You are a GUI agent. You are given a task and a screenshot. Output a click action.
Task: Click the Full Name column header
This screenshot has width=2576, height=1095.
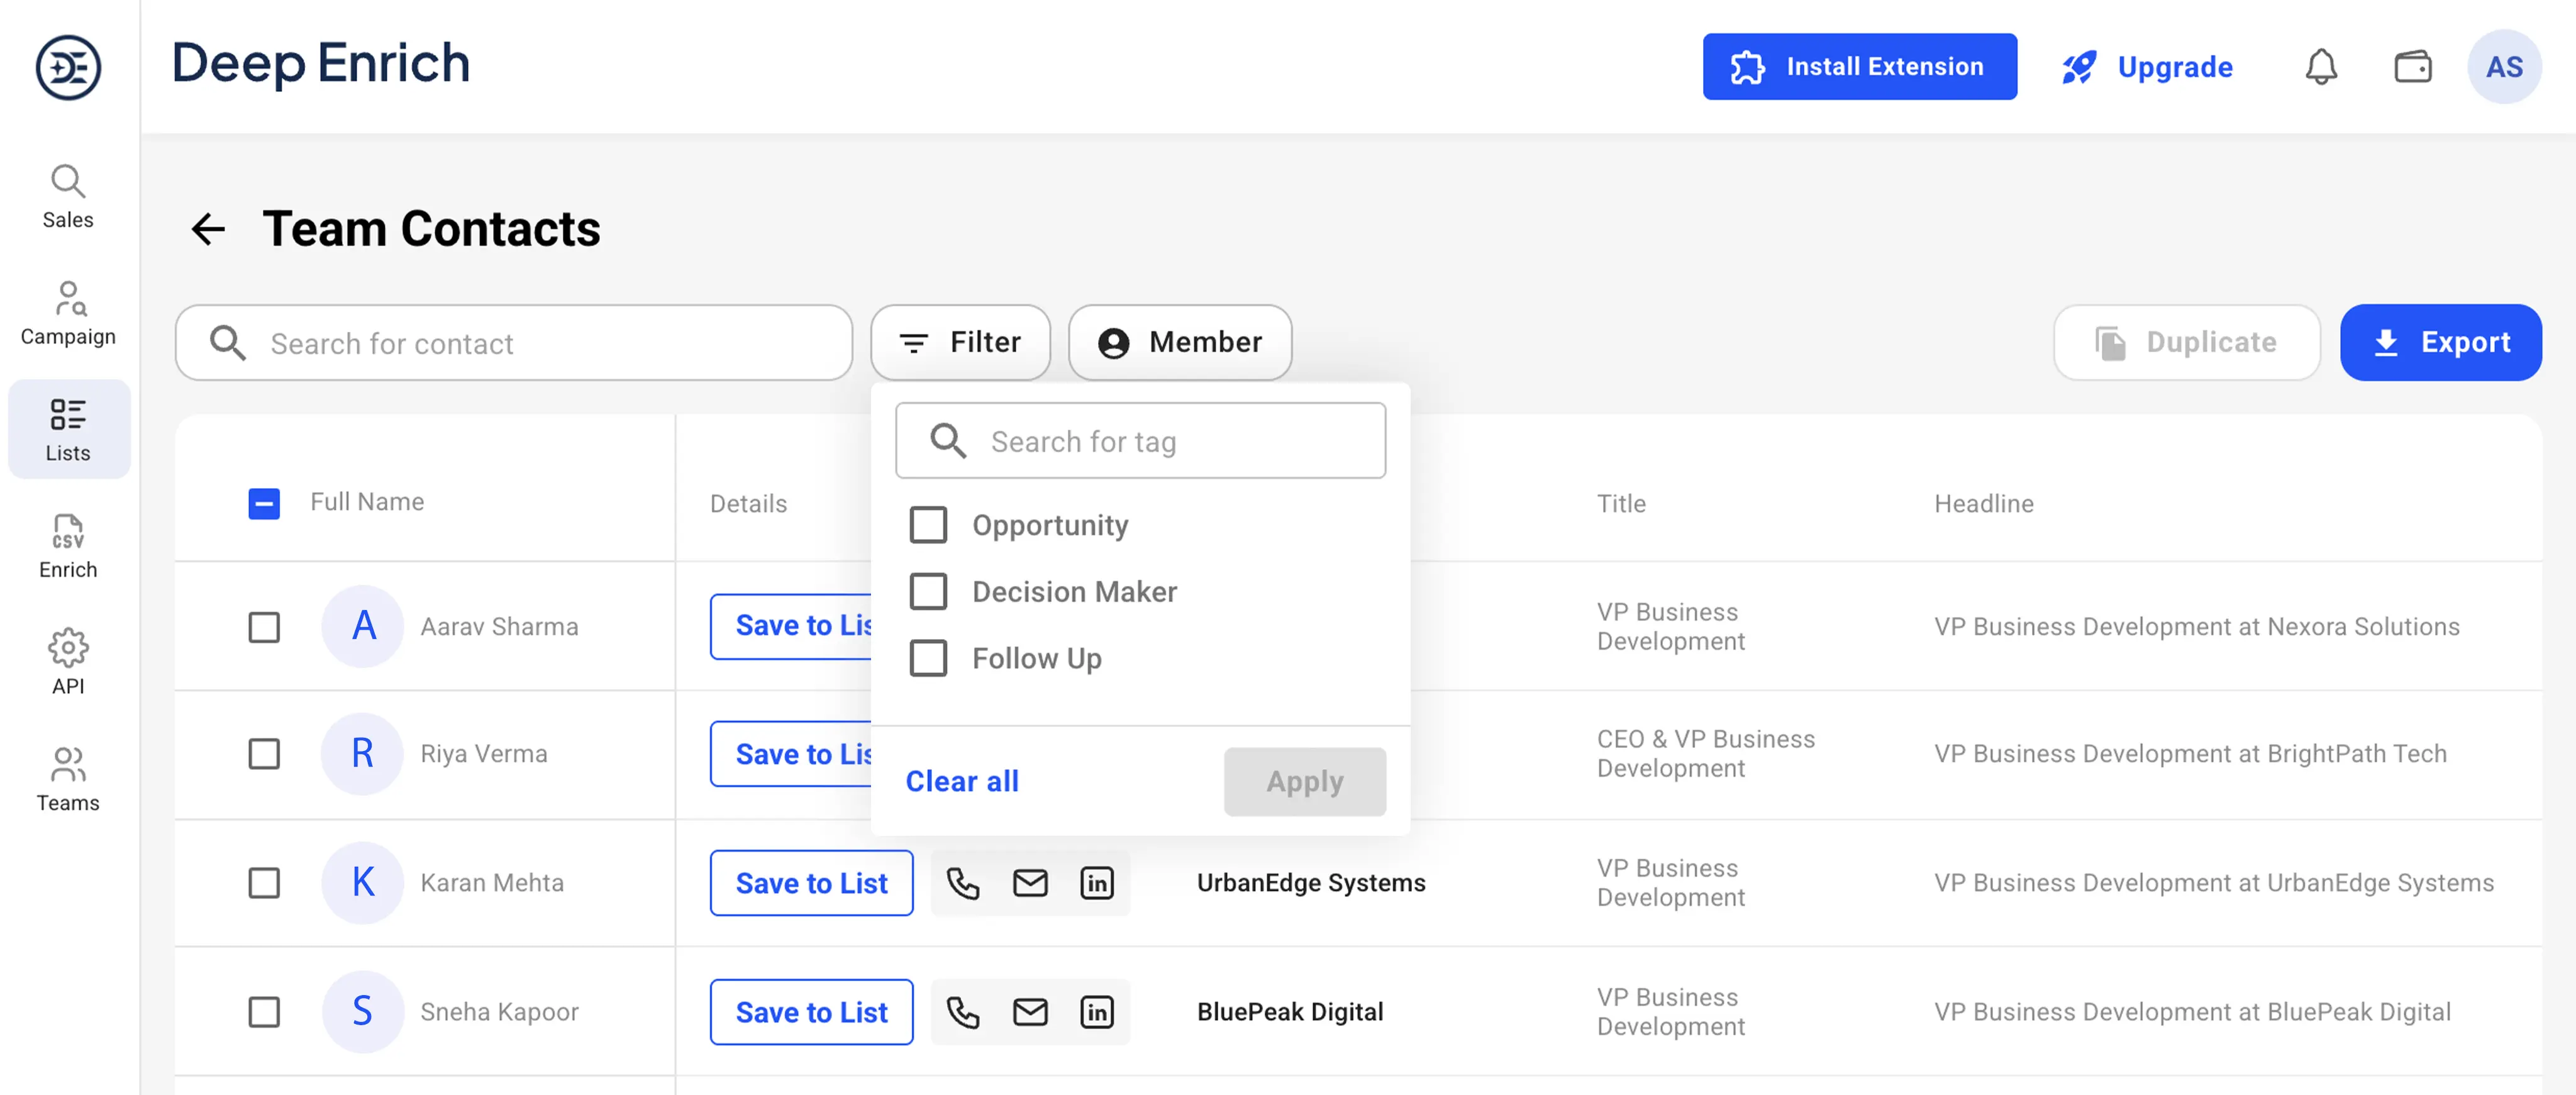point(367,502)
